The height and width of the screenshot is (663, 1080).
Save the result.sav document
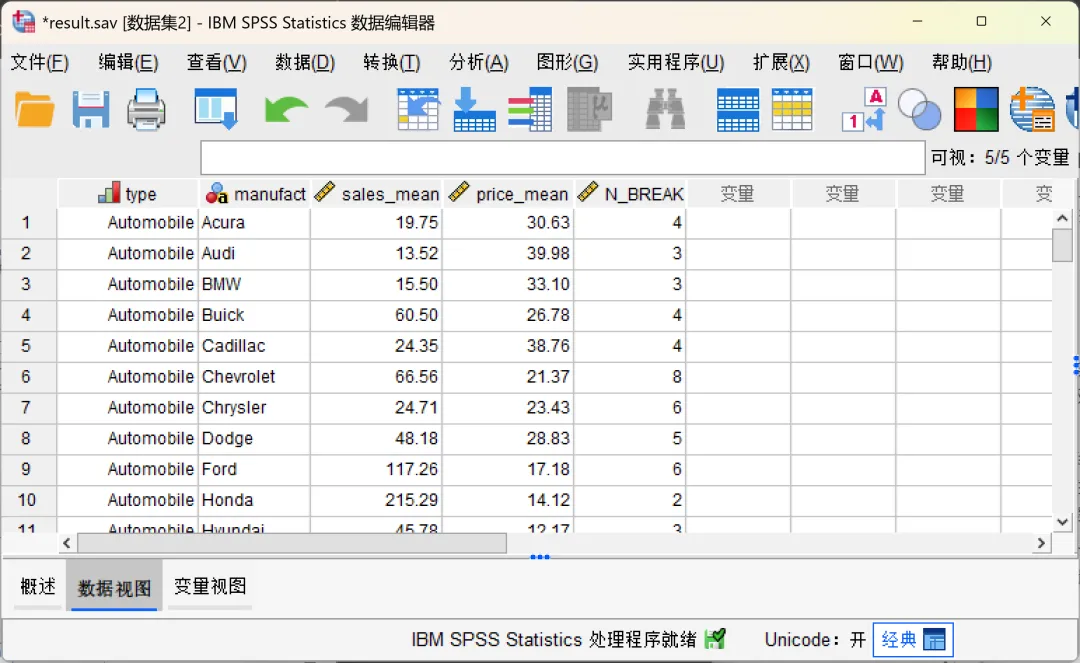(x=90, y=109)
